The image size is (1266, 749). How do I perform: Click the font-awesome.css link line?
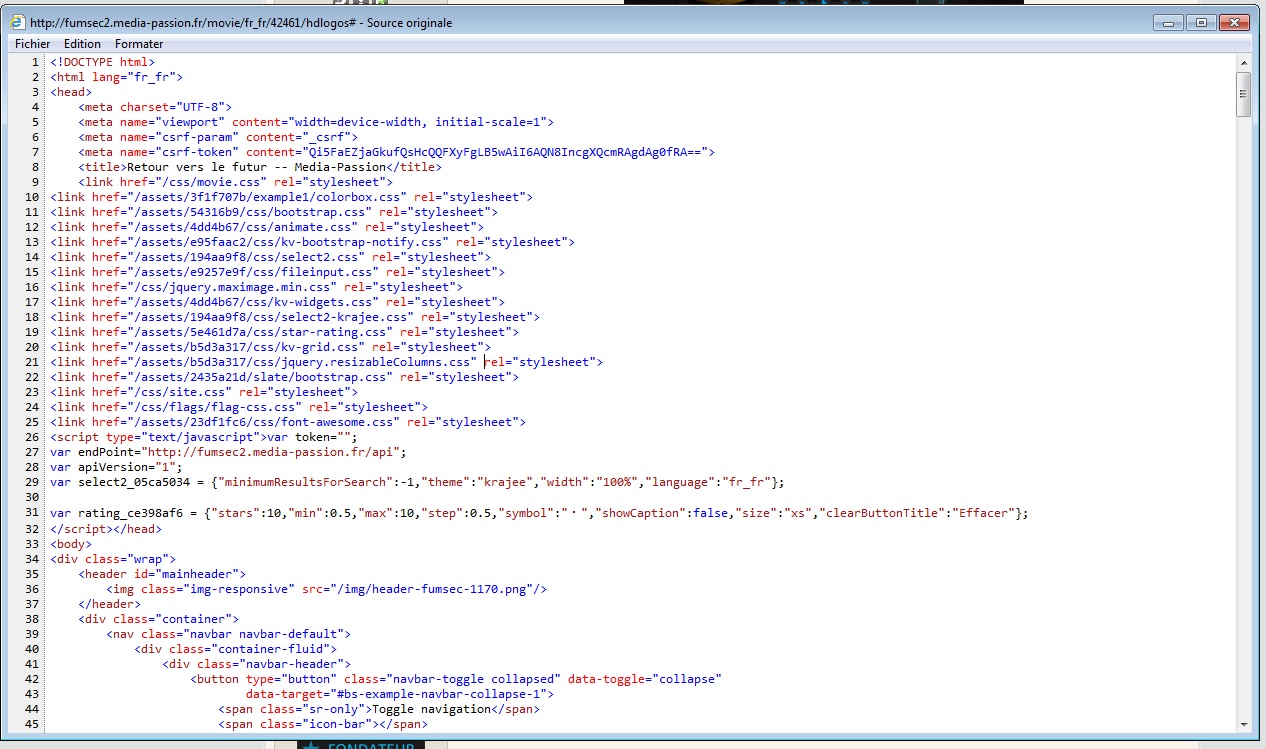tap(288, 422)
